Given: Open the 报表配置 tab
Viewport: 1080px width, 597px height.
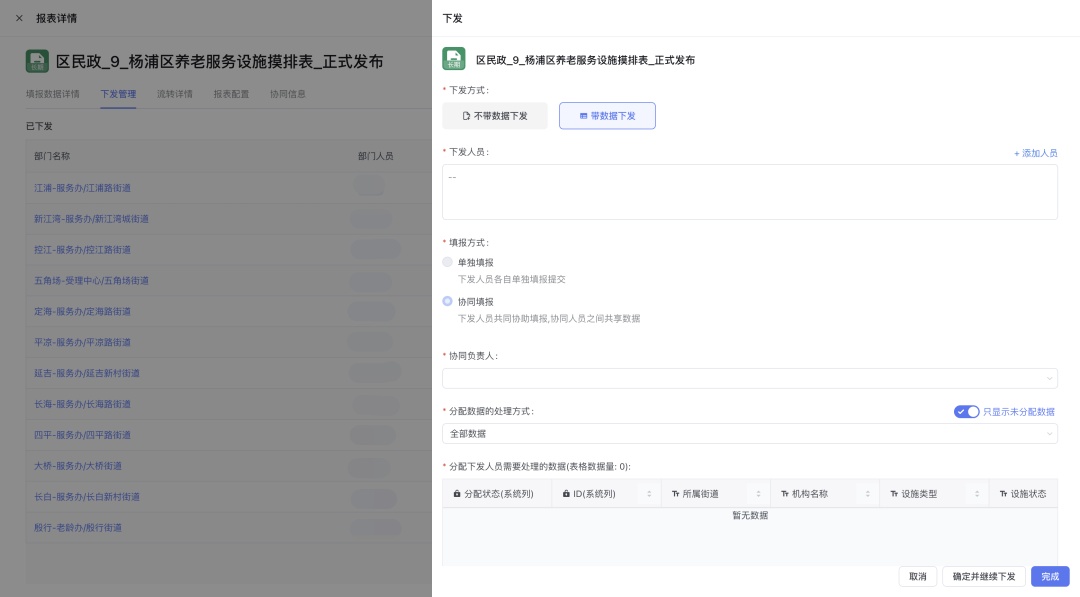Looking at the screenshot, I should point(231,94).
